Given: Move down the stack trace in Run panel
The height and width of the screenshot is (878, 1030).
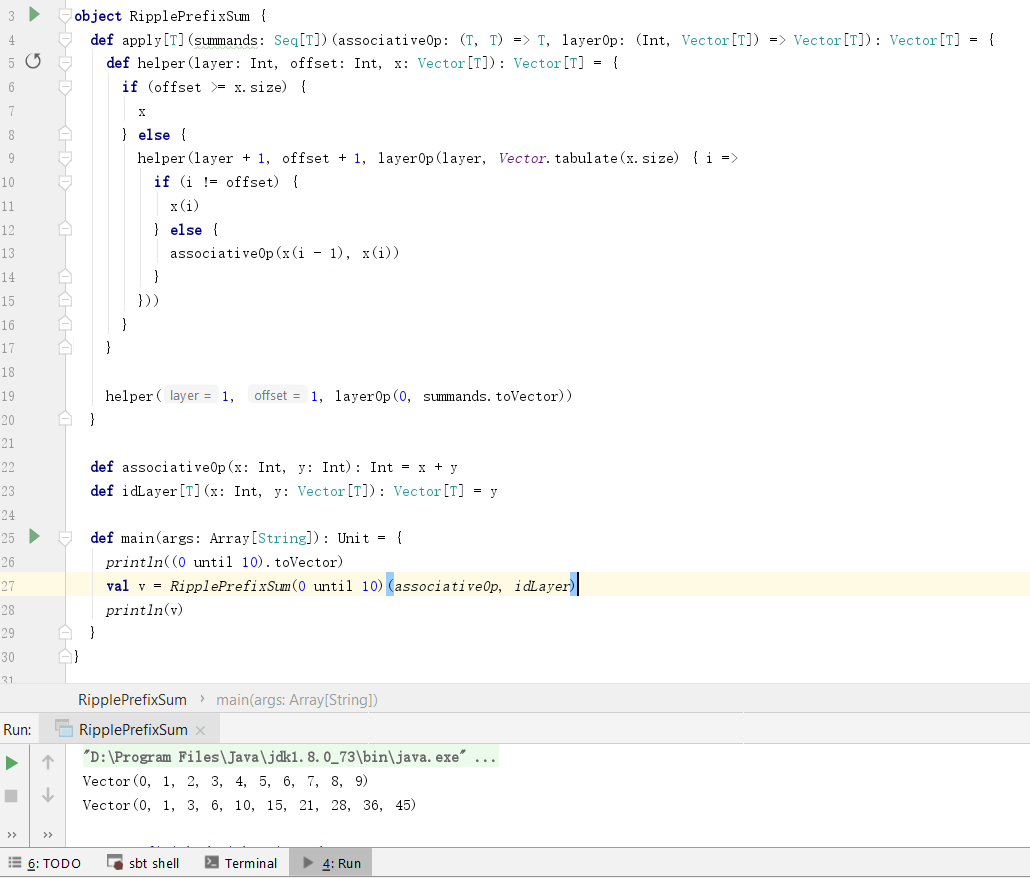Looking at the screenshot, I should click(48, 795).
